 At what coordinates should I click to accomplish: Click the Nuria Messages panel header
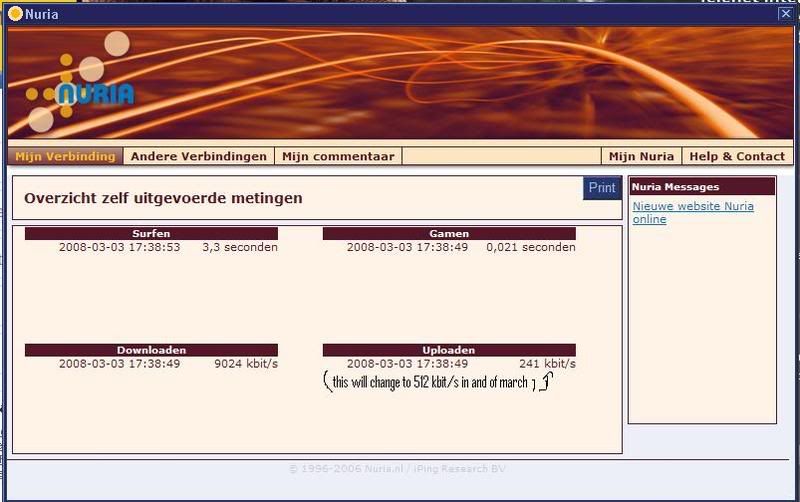point(701,186)
